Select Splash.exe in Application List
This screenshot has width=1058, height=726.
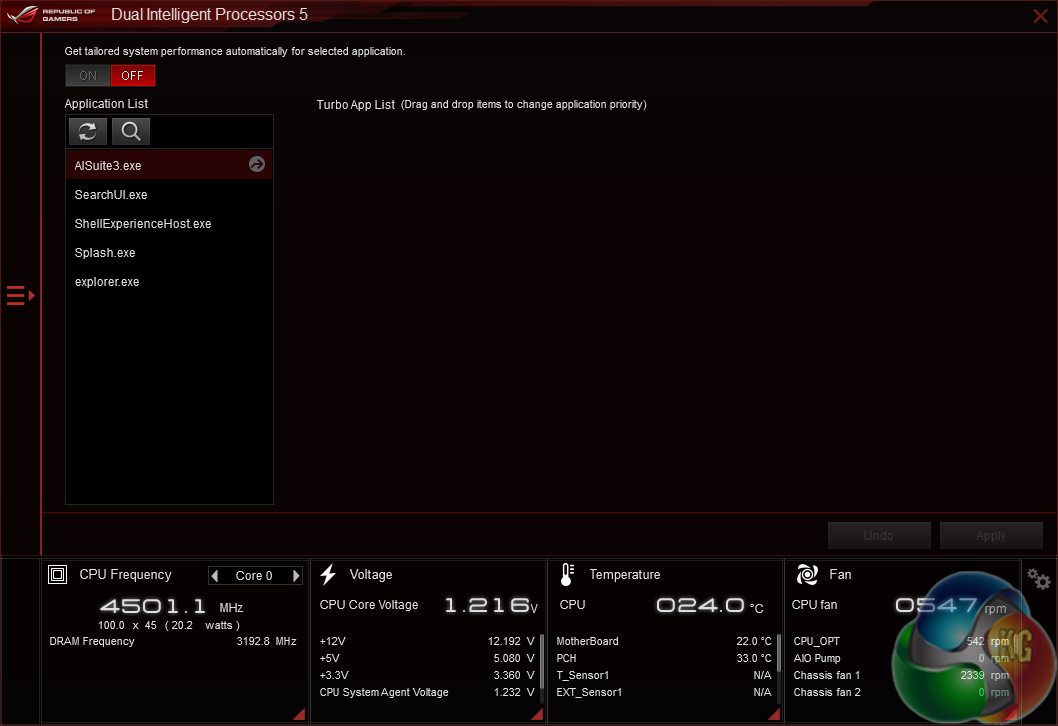coord(169,252)
